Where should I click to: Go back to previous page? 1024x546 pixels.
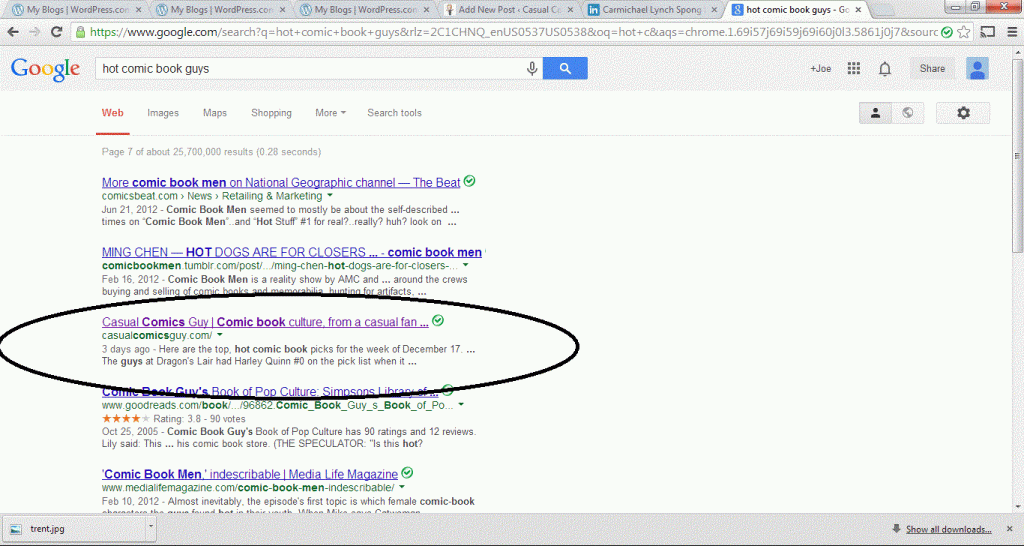click(13, 32)
